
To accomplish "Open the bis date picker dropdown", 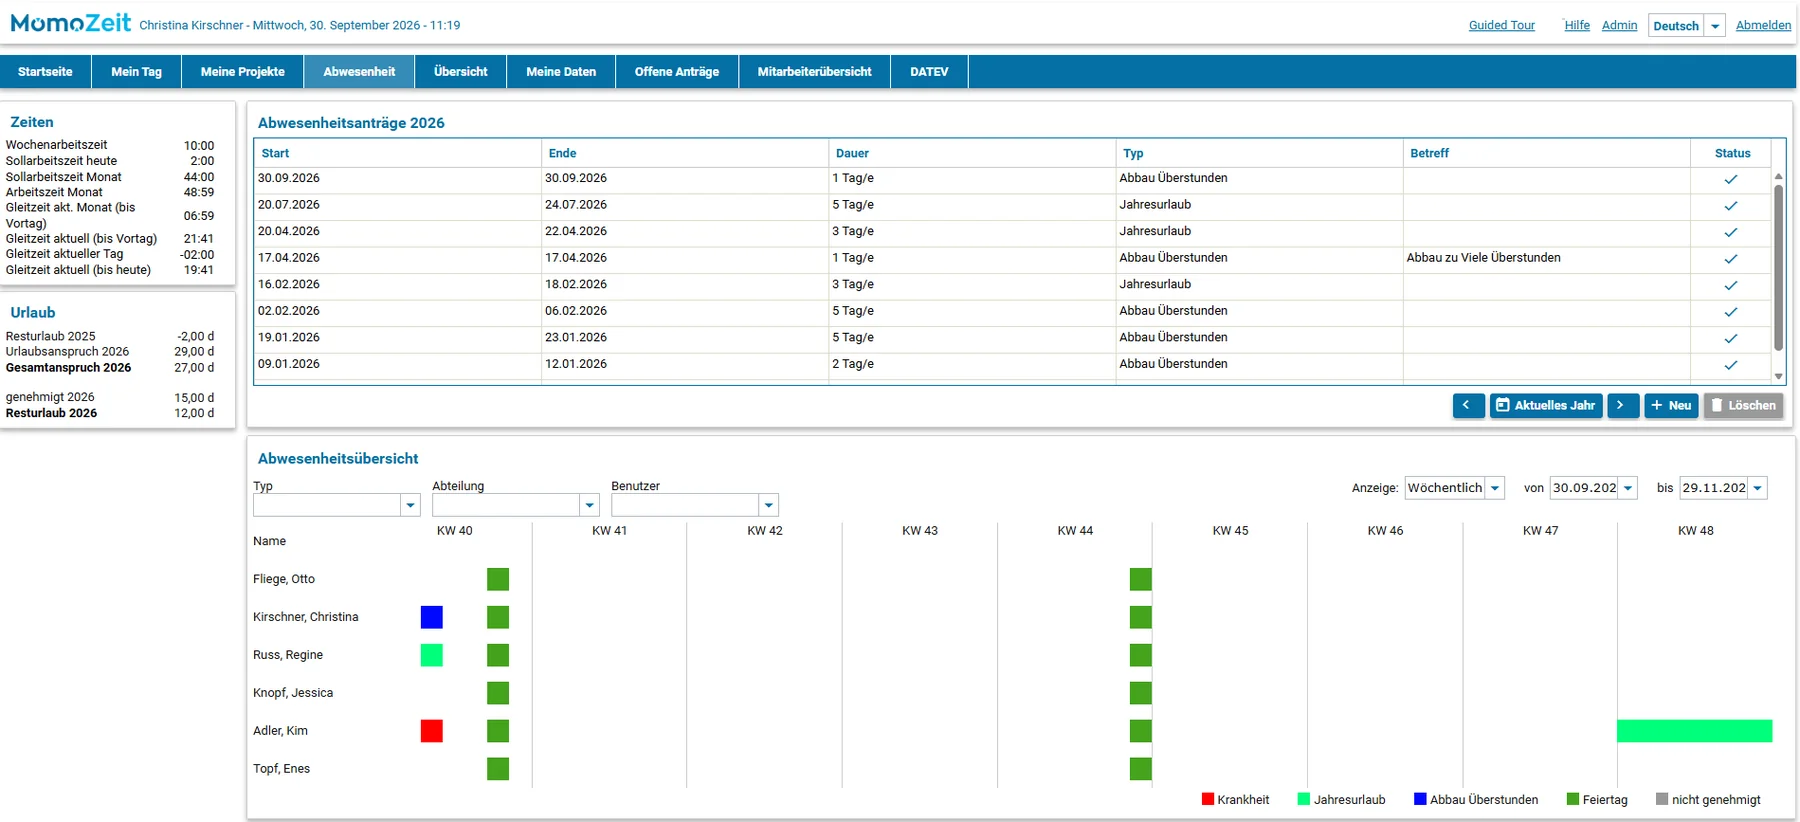I will (x=1758, y=488).
